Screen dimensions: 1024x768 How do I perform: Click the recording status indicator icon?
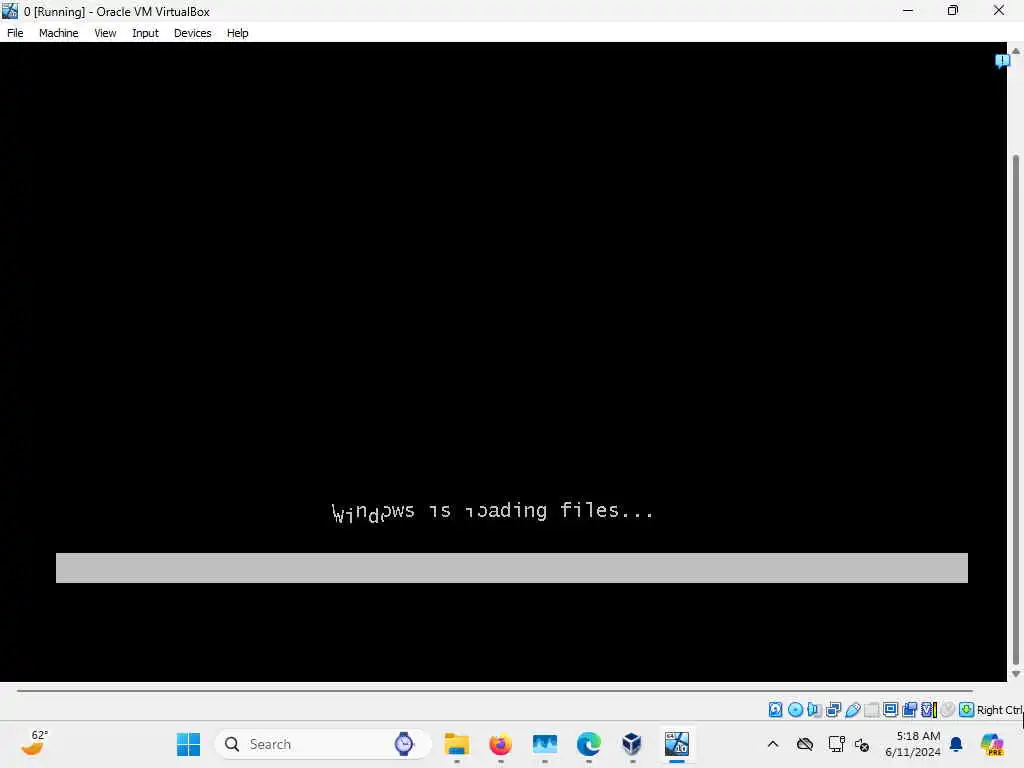909,709
